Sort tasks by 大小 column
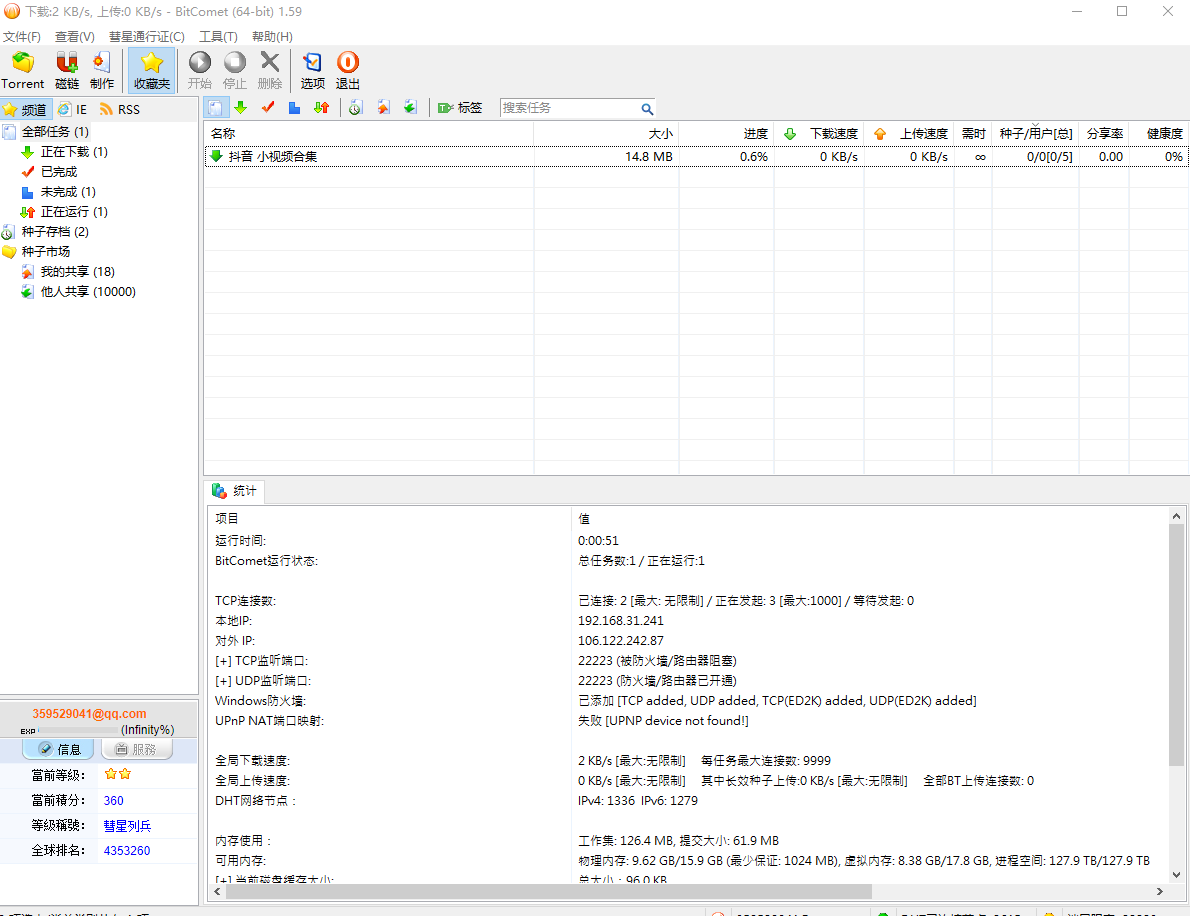Viewport: 1190px width, 916px height. pyautogui.click(x=606, y=134)
